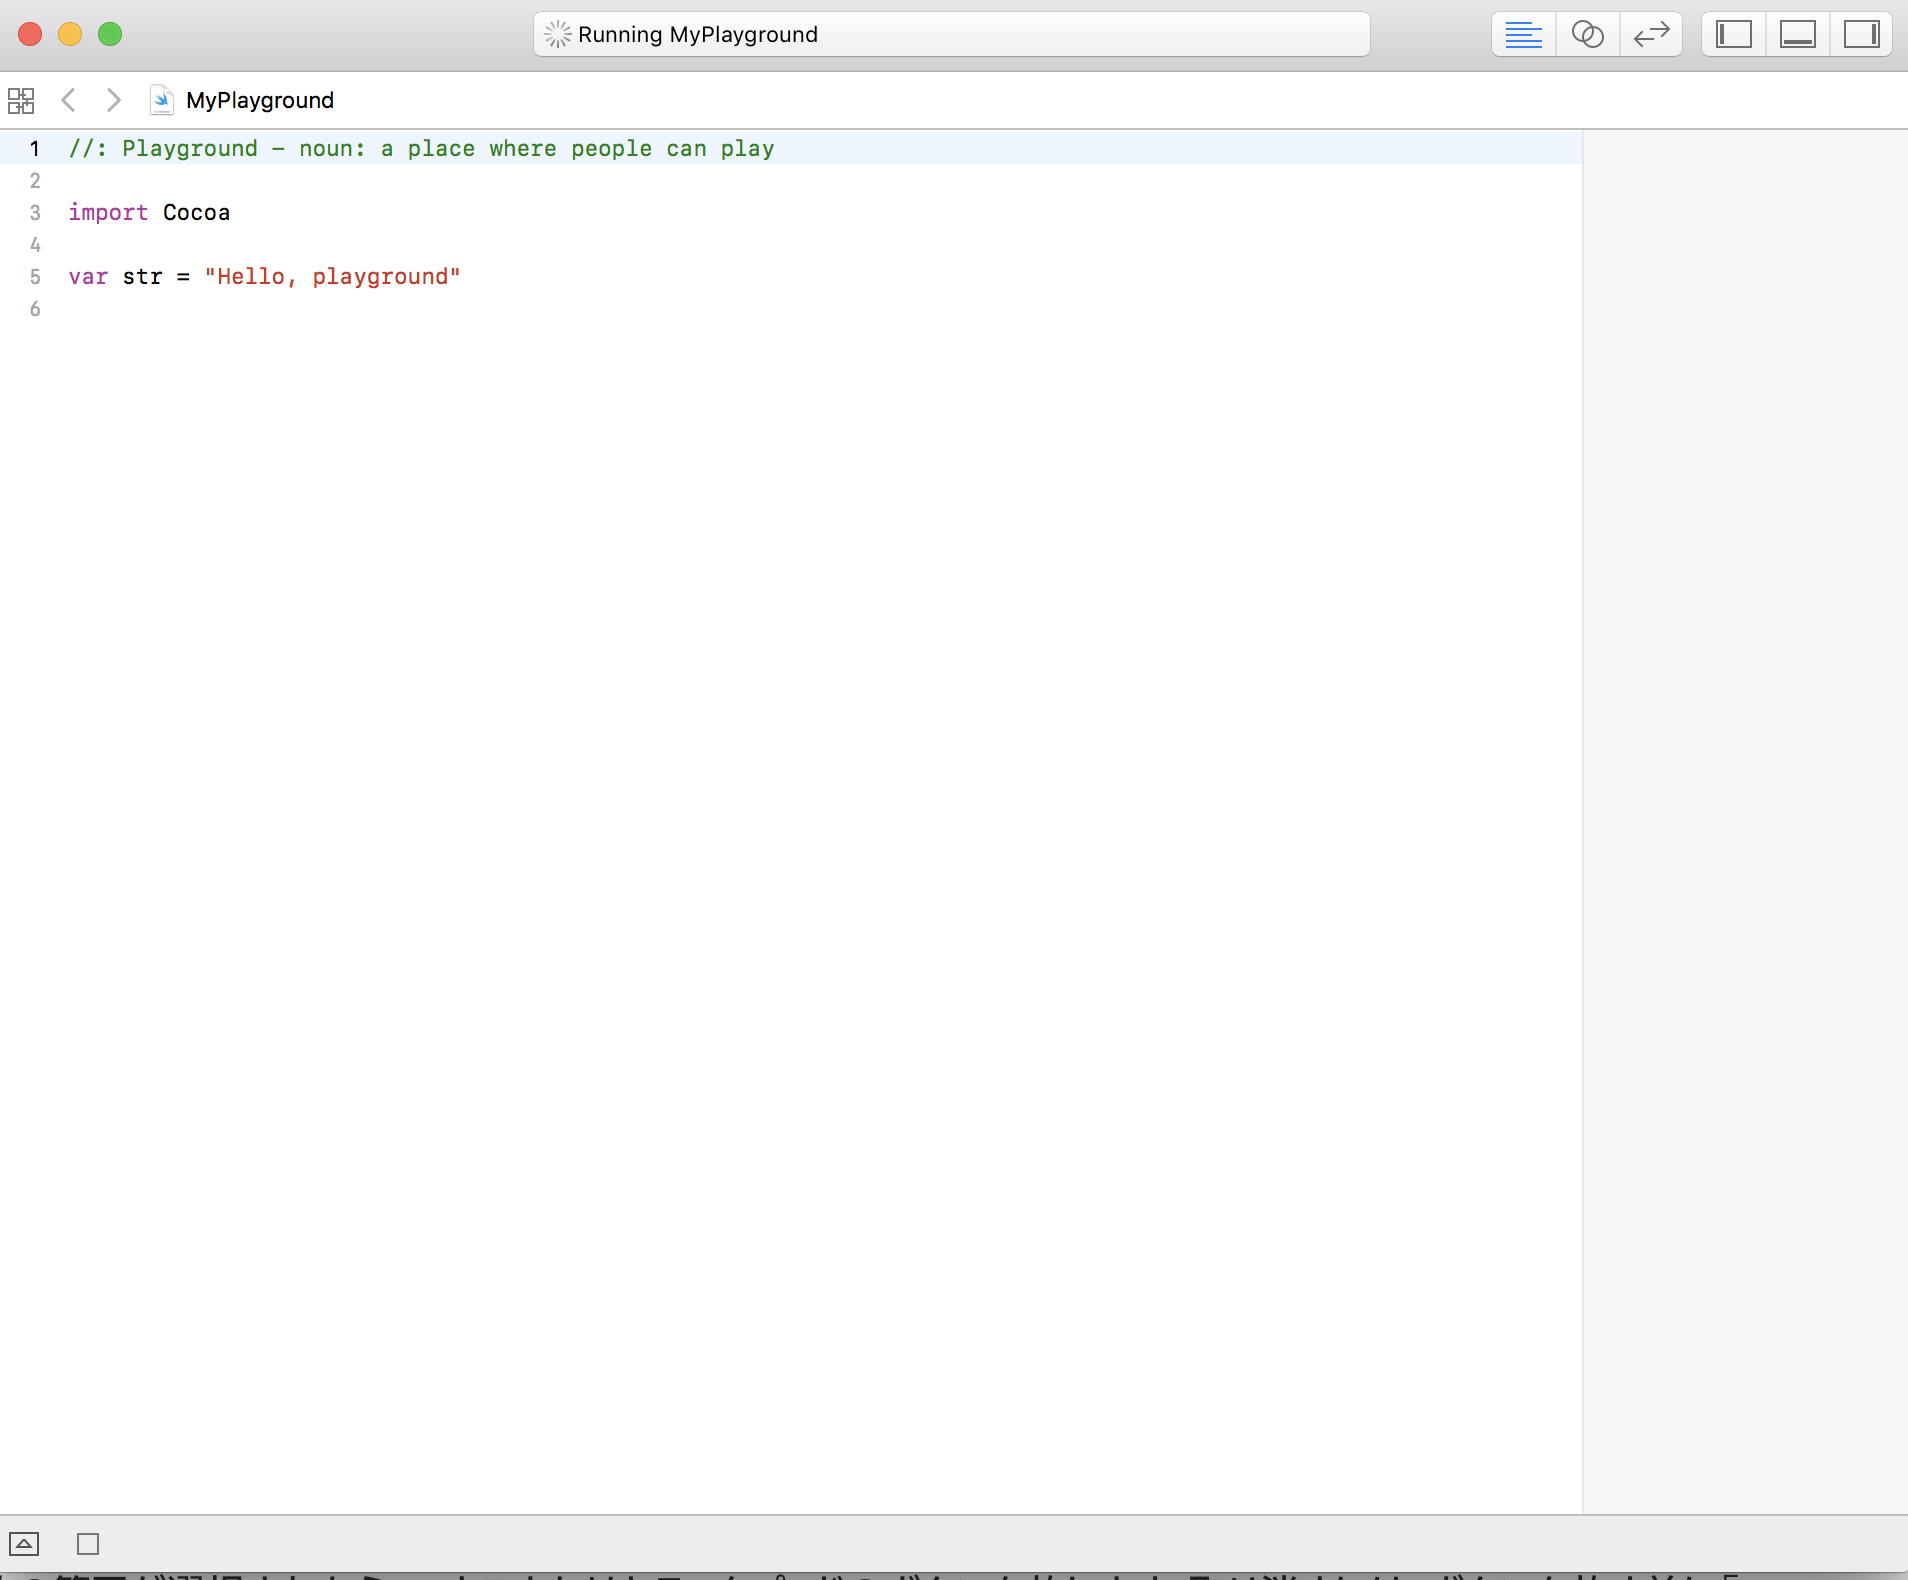This screenshot has width=1908, height=1580.
Task: Switch to the Assistant editor
Action: 1587,35
